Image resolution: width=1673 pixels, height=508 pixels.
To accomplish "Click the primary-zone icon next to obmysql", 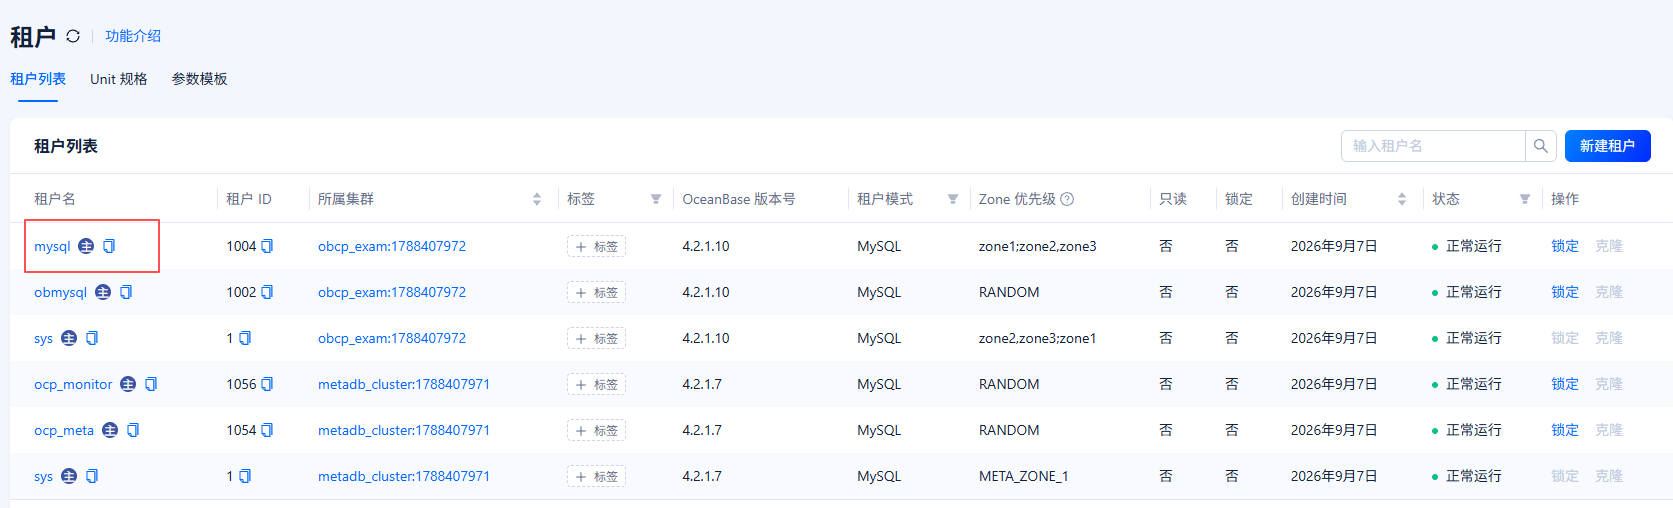I will [103, 292].
